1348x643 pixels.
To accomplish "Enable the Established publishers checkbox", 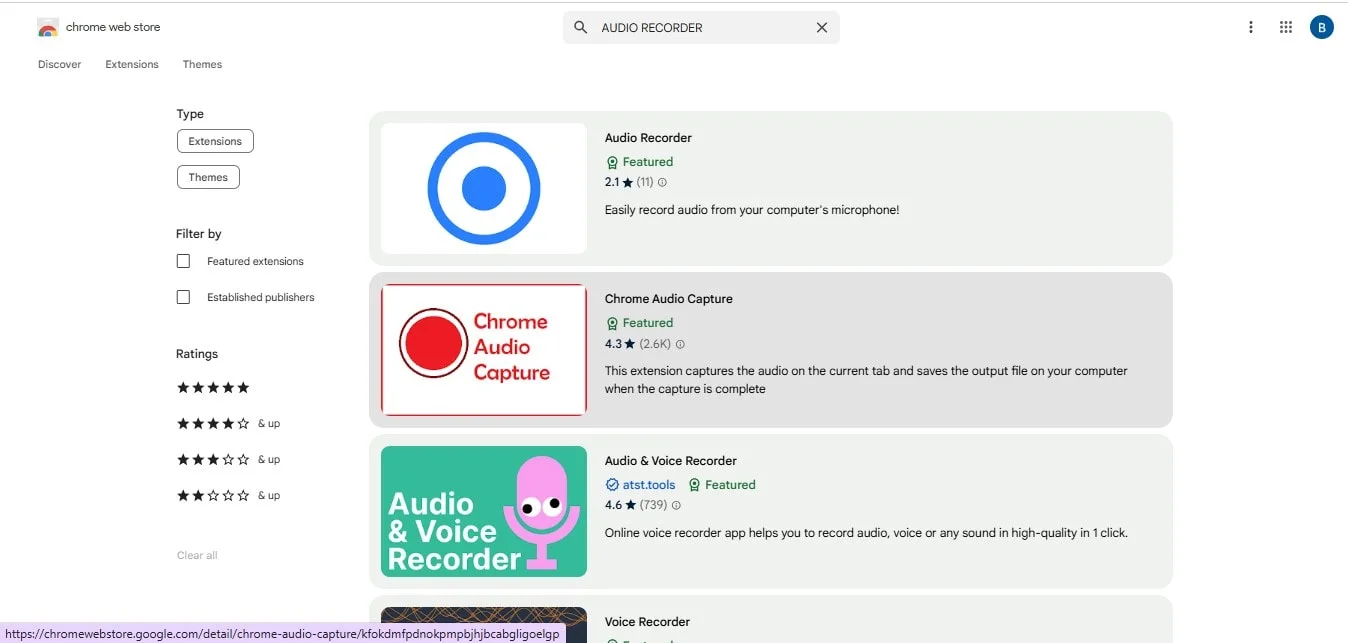I will pyautogui.click(x=183, y=297).
